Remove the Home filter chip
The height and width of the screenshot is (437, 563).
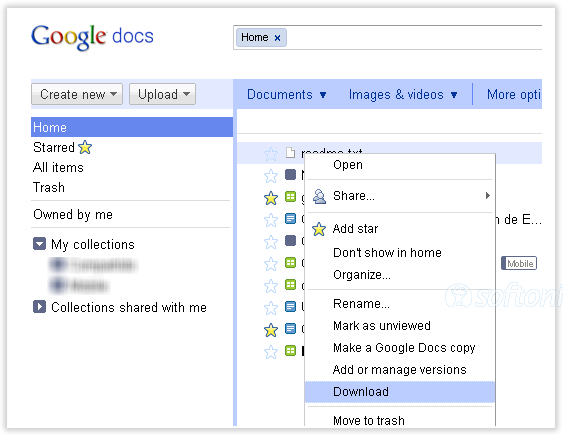pos(277,38)
